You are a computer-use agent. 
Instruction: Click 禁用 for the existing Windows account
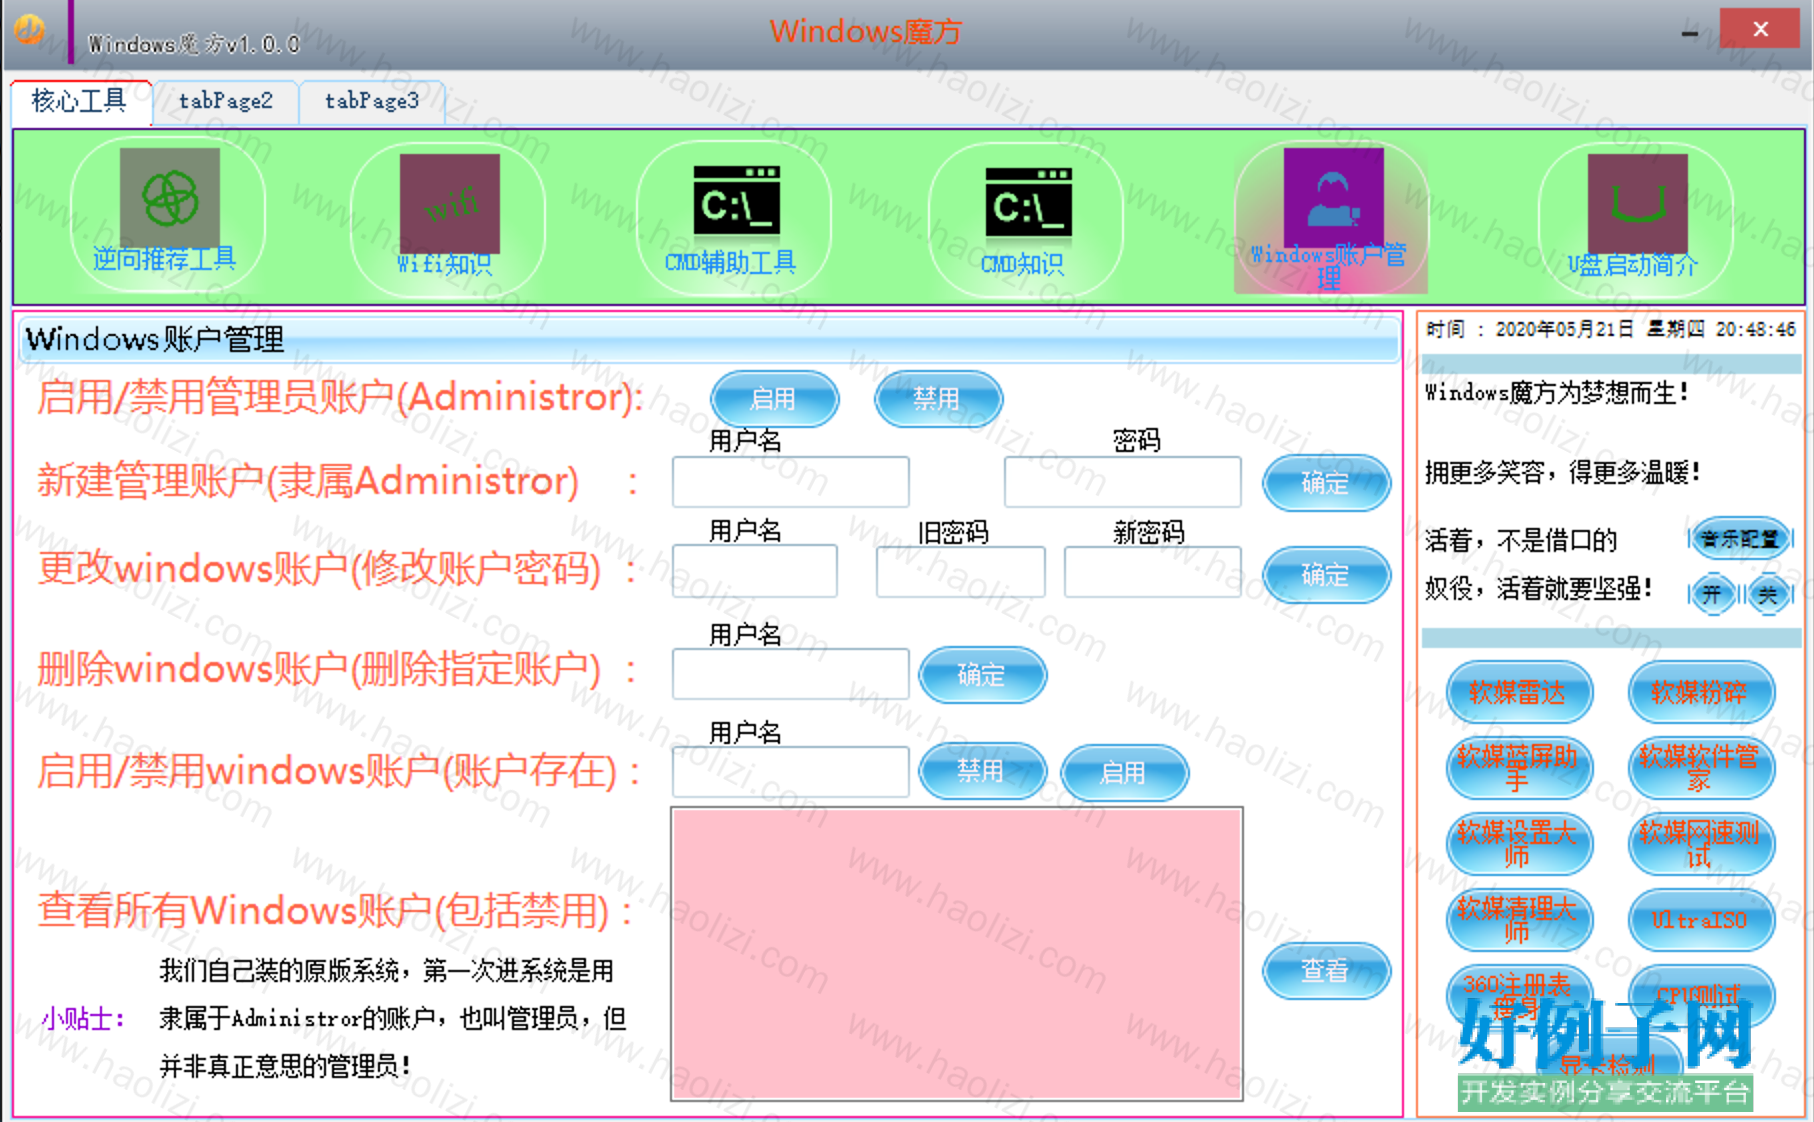click(982, 771)
